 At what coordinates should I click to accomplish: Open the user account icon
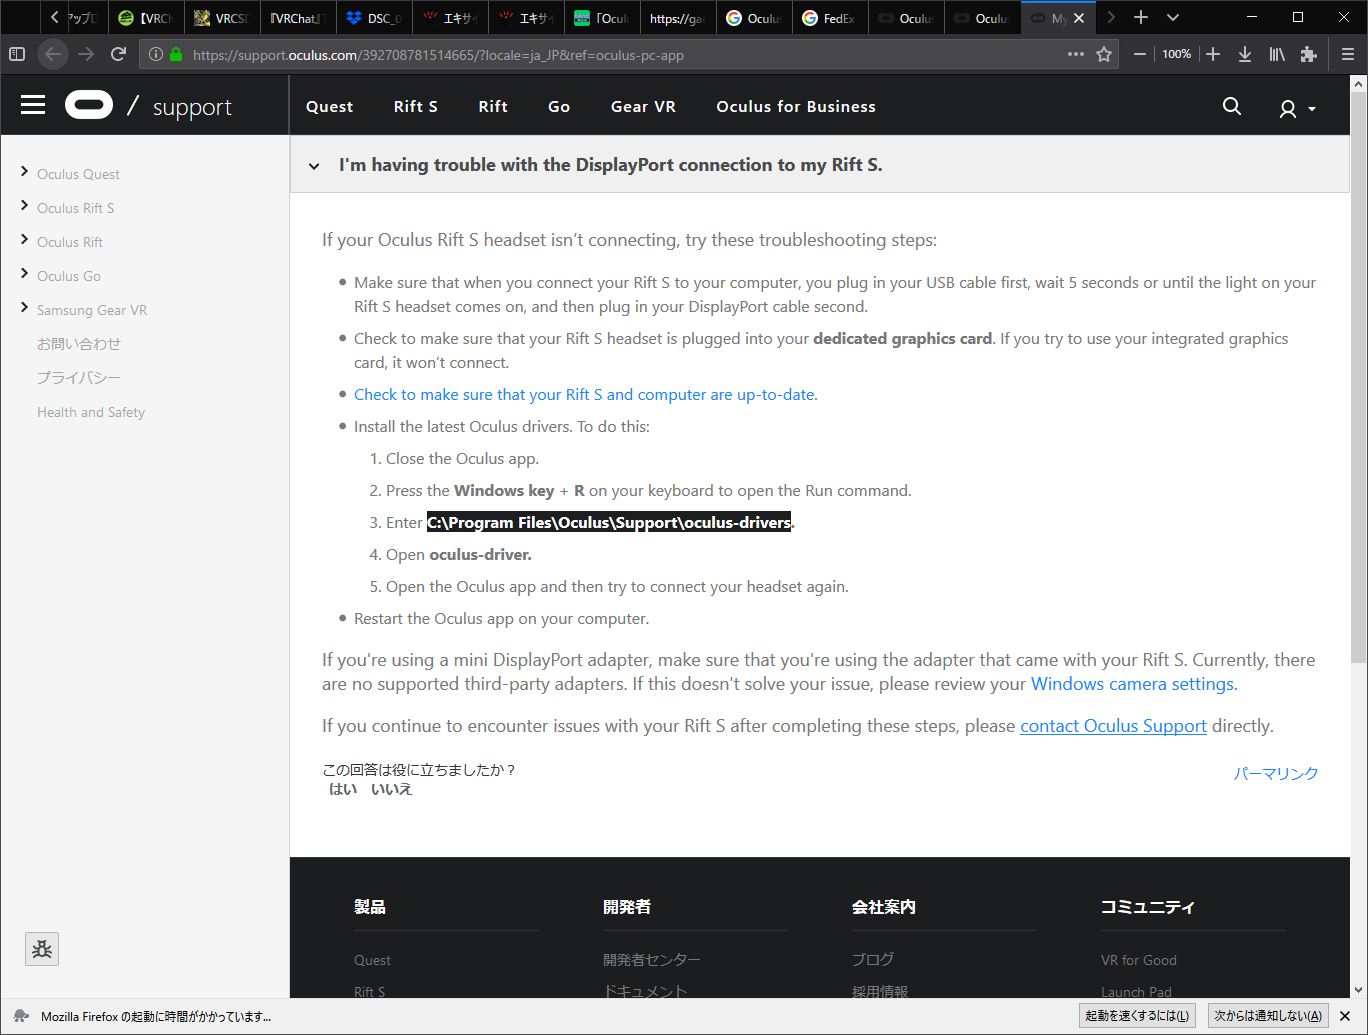pos(1288,108)
